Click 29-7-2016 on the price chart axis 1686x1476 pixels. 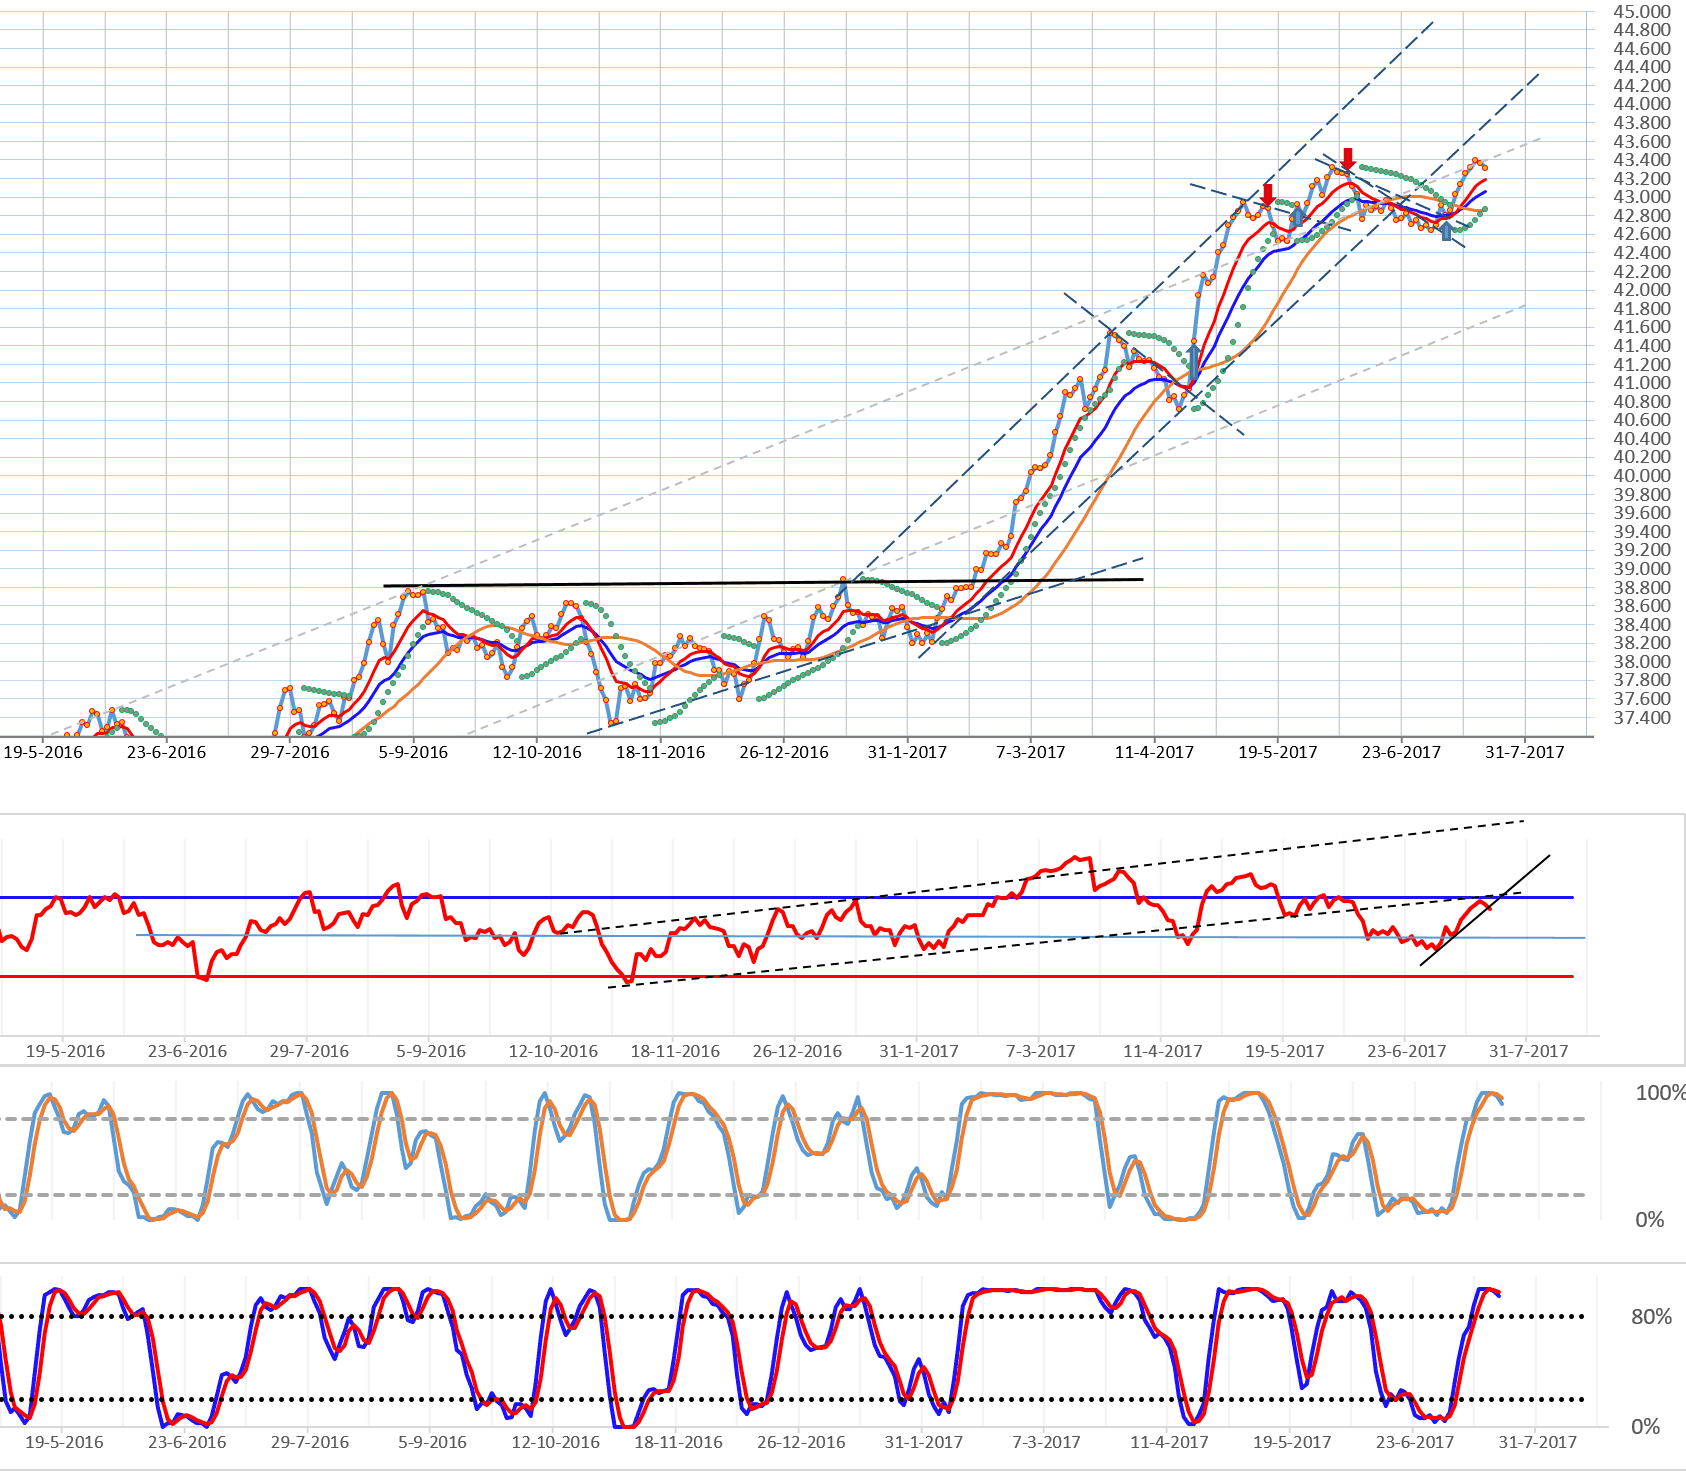click(290, 752)
